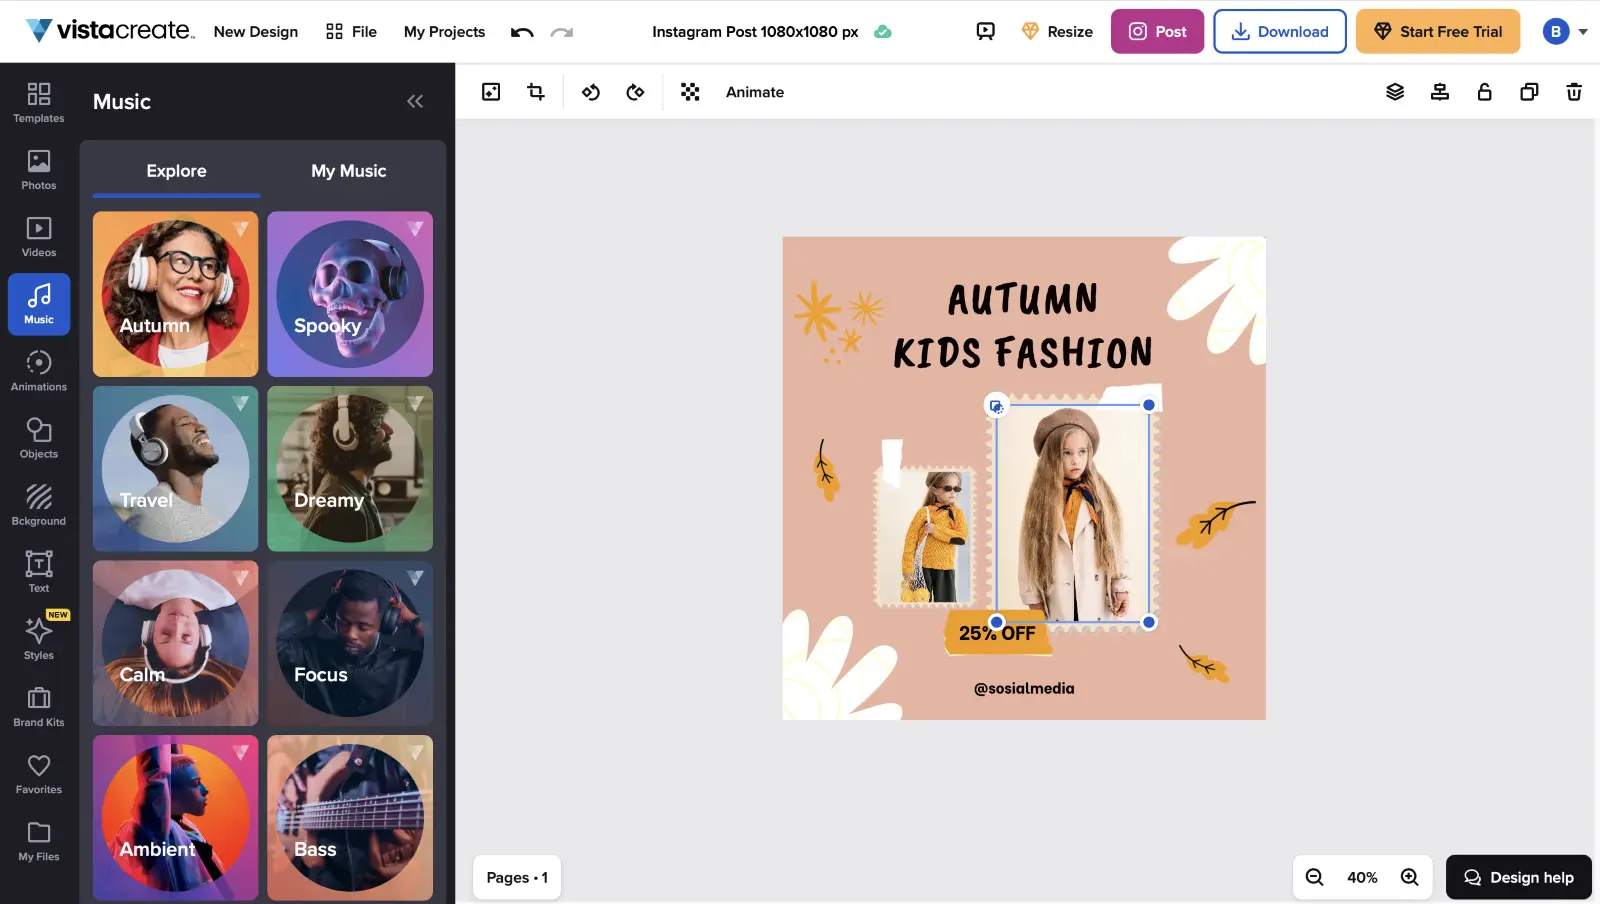Click the duplicate element icon
This screenshot has width=1600, height=904.
[1529, 92]
